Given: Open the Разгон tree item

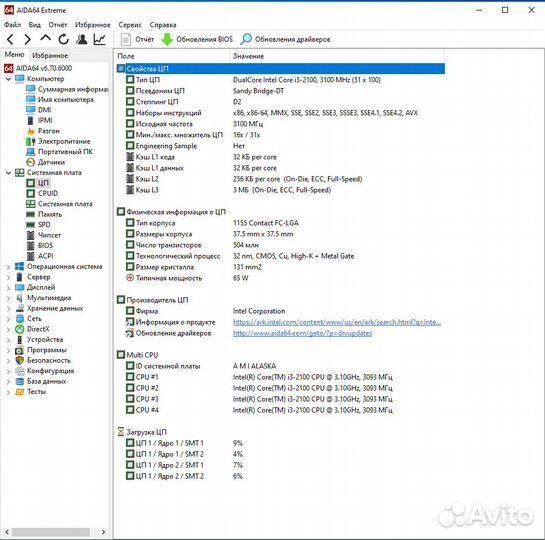Looking at the screenshot, I should pyautogui.click(x=43, y=131).
